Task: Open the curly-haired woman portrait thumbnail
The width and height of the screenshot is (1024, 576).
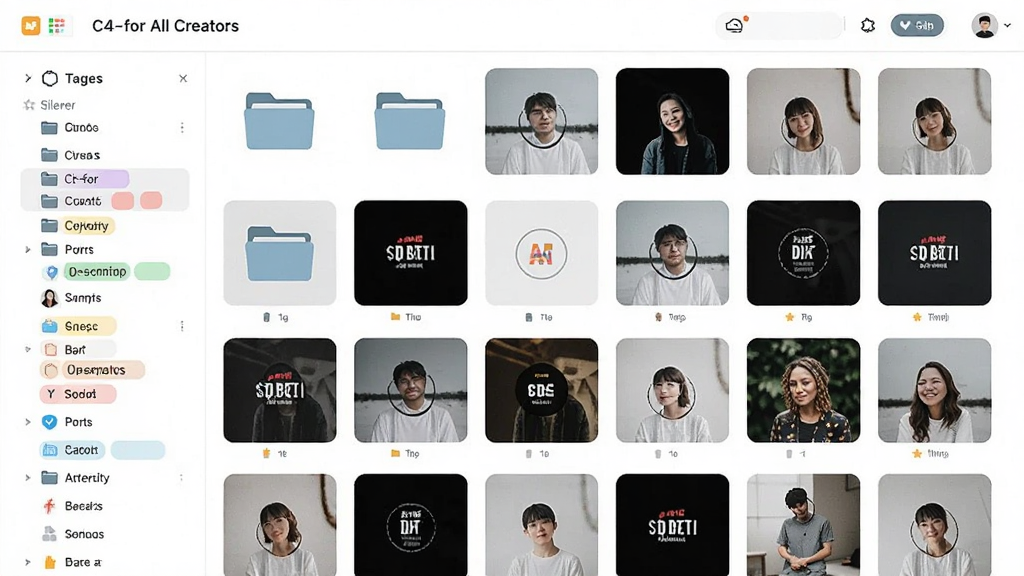Action: click(803, 391)
